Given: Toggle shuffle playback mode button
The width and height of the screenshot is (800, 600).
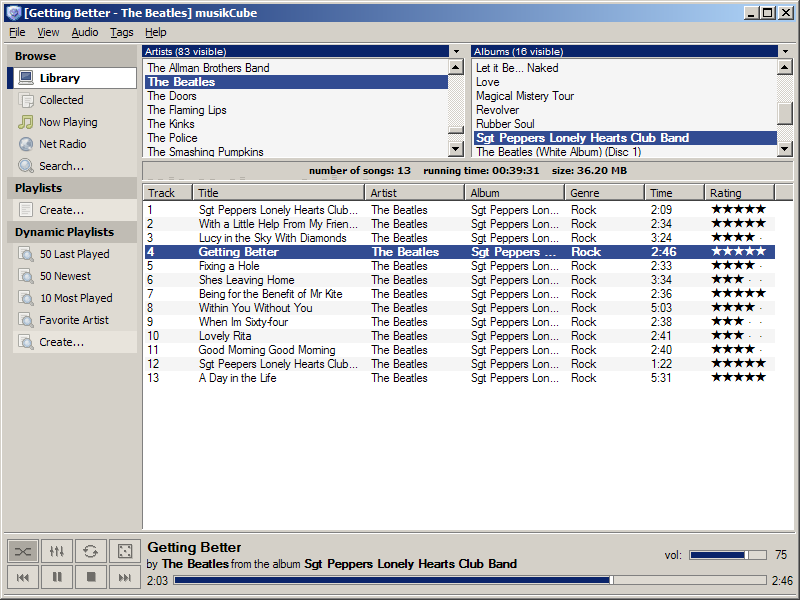Looking at the screenshot, I should tap(23, 551).
